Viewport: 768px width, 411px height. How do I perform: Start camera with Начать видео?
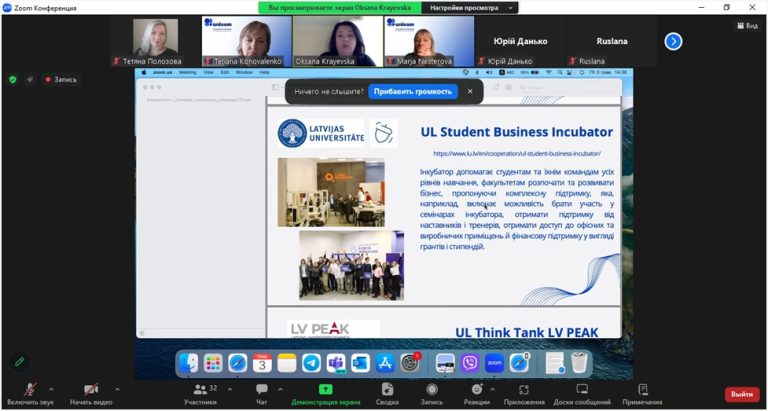(91, 394)
